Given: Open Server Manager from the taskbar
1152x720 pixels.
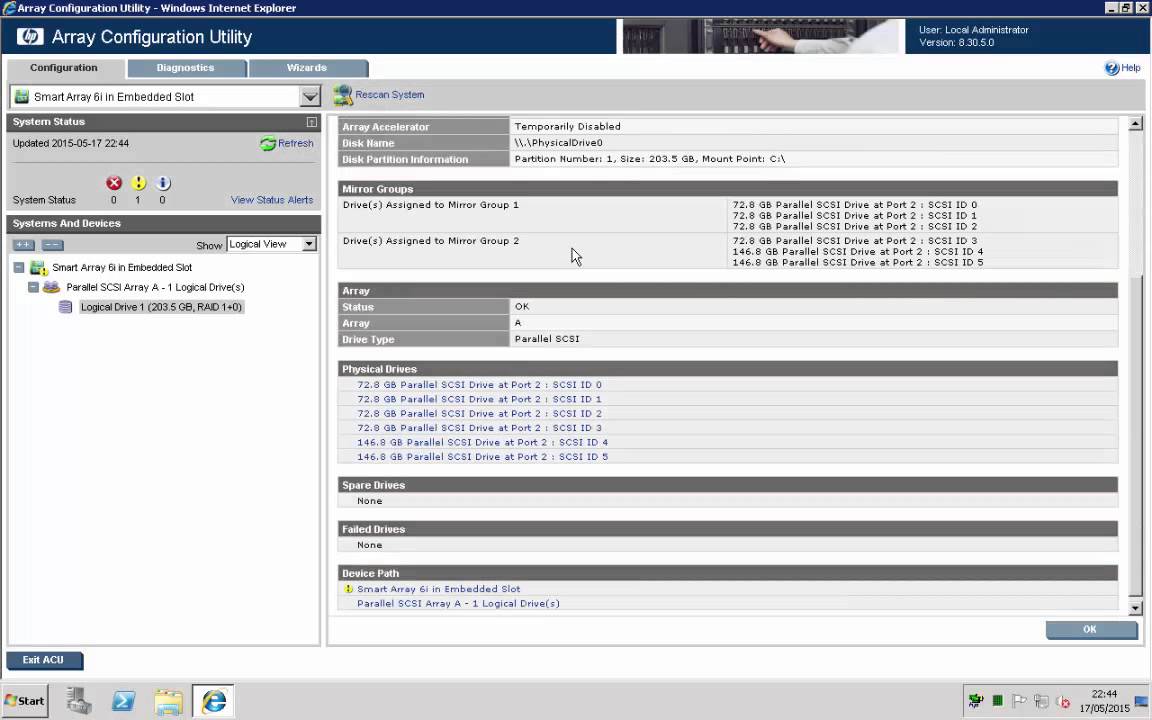Looking at the screenshot, I should point(79,701).
